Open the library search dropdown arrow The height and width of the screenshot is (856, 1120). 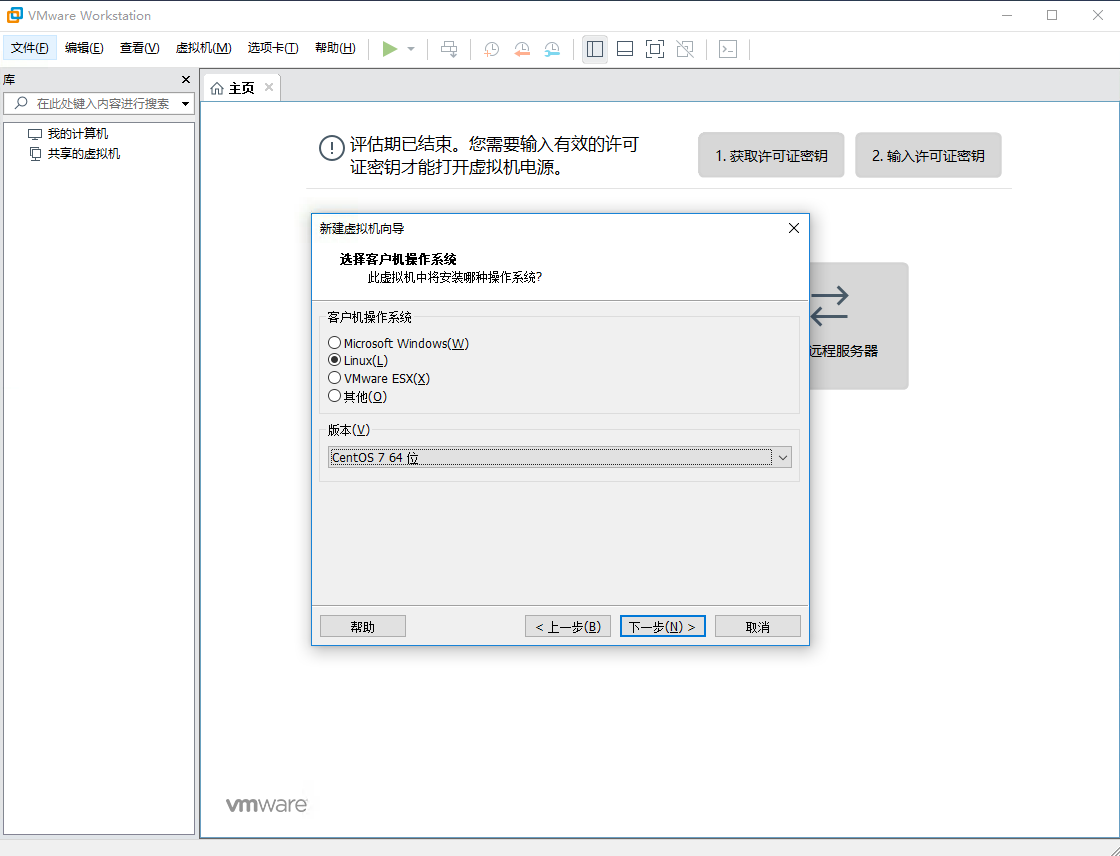click(186, 104)
